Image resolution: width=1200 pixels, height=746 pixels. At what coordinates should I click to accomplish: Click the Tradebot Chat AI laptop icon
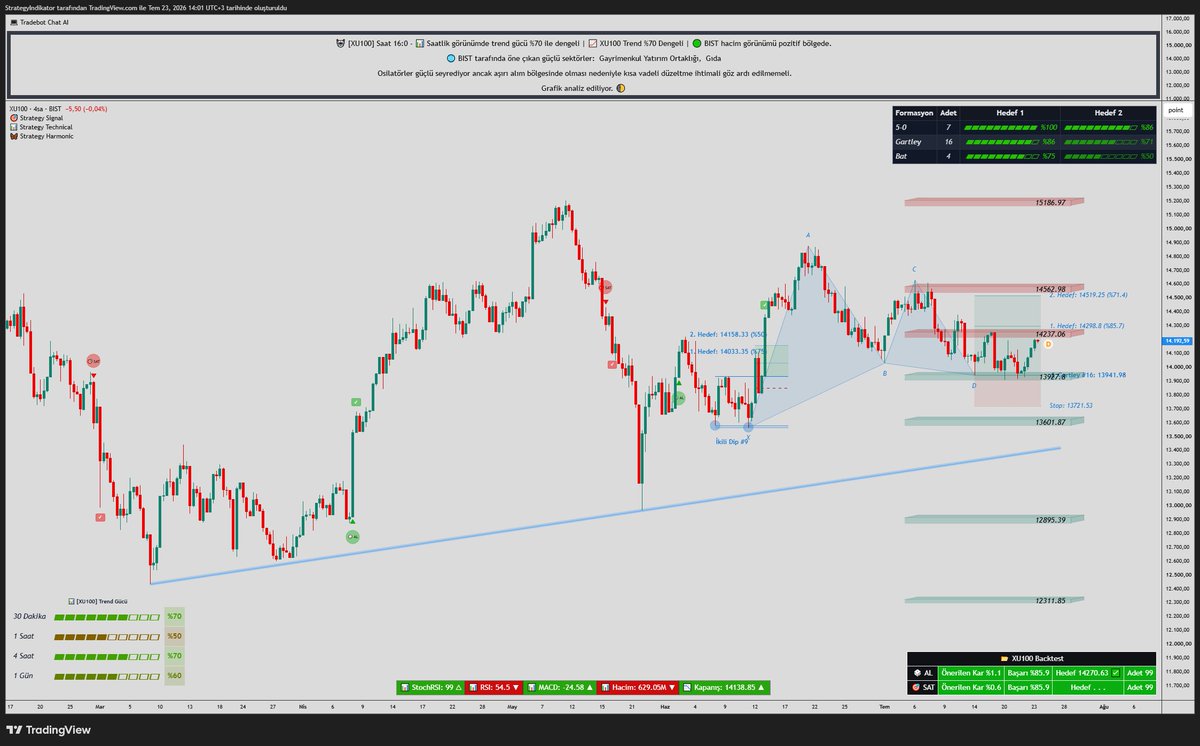point(13,21)
